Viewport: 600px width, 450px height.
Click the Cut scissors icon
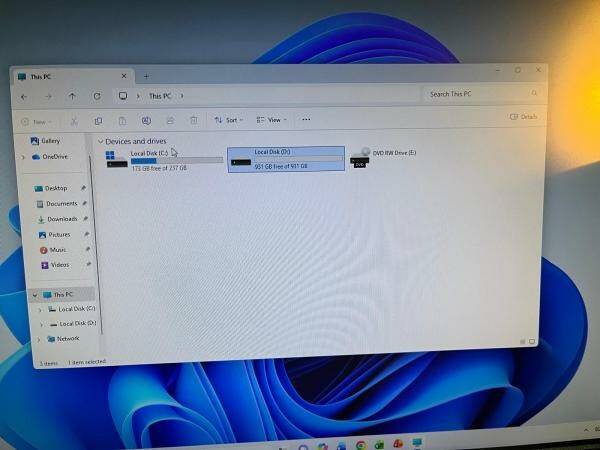tap(74, 122)
